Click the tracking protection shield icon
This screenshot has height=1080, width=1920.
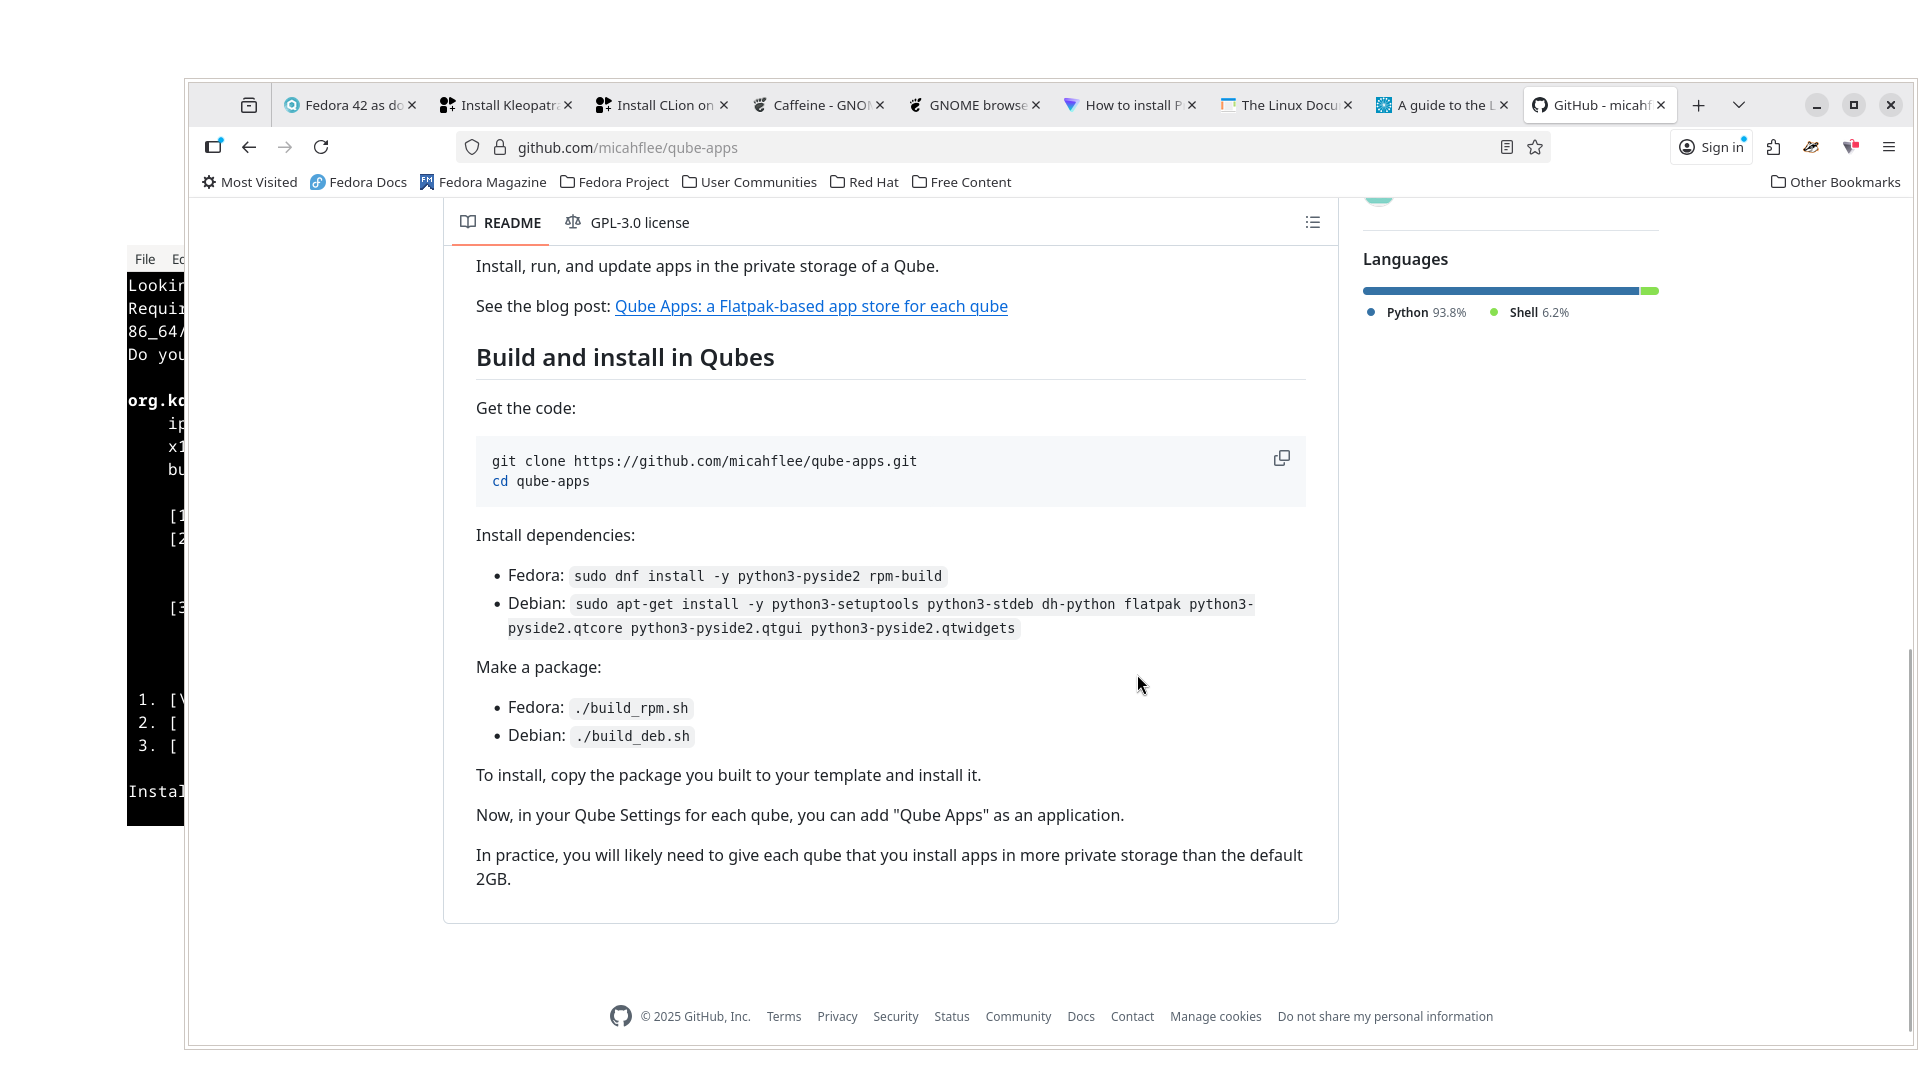click(472, 147)
